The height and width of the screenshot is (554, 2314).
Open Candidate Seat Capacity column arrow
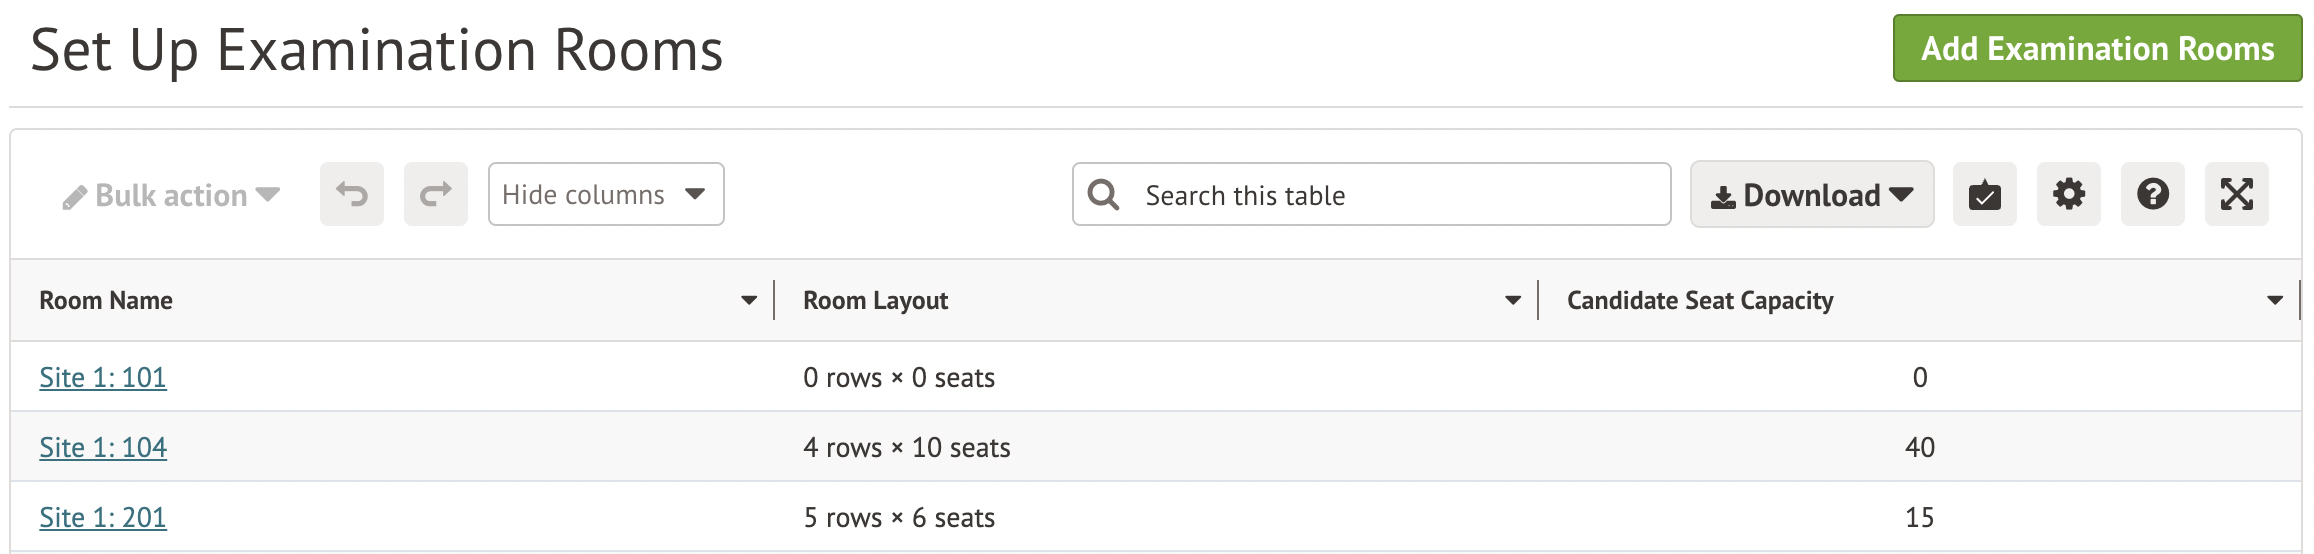pyautogui.click(x=2275, y=300)
